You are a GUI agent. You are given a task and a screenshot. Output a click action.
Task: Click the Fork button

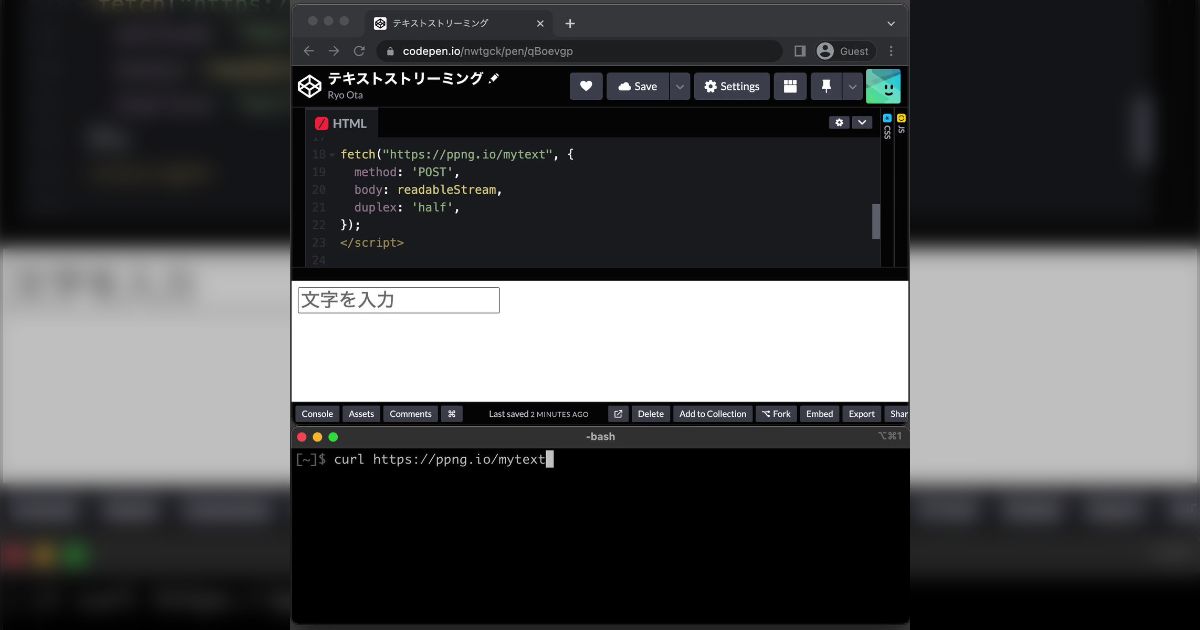[775, 414]
